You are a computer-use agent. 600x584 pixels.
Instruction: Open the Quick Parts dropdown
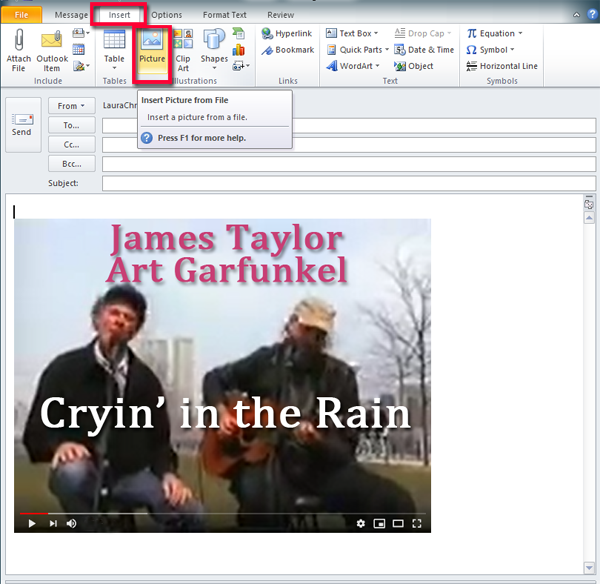tap(358, 50)
